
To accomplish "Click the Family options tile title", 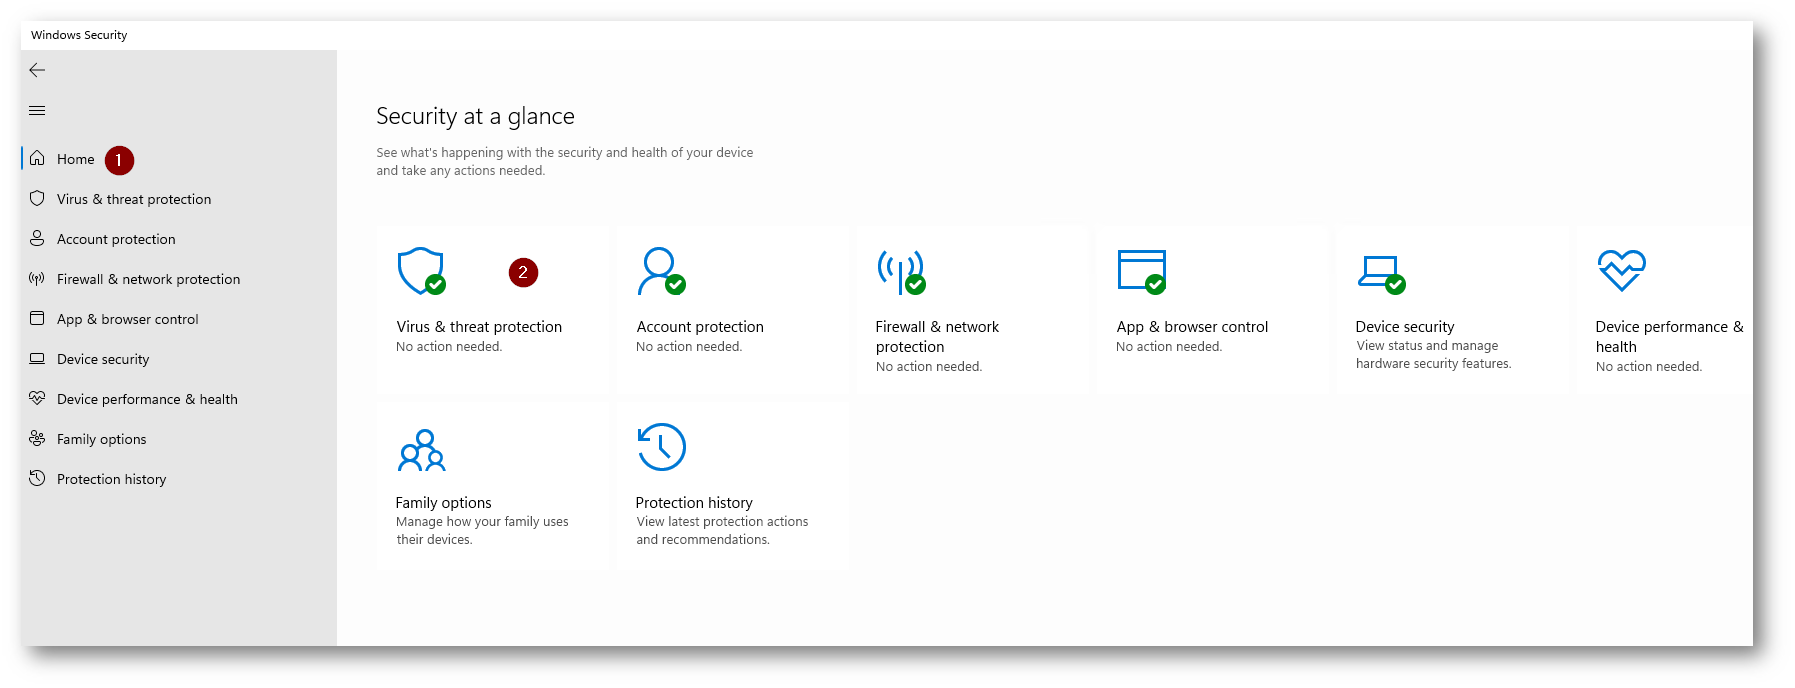I will point(443,503).
